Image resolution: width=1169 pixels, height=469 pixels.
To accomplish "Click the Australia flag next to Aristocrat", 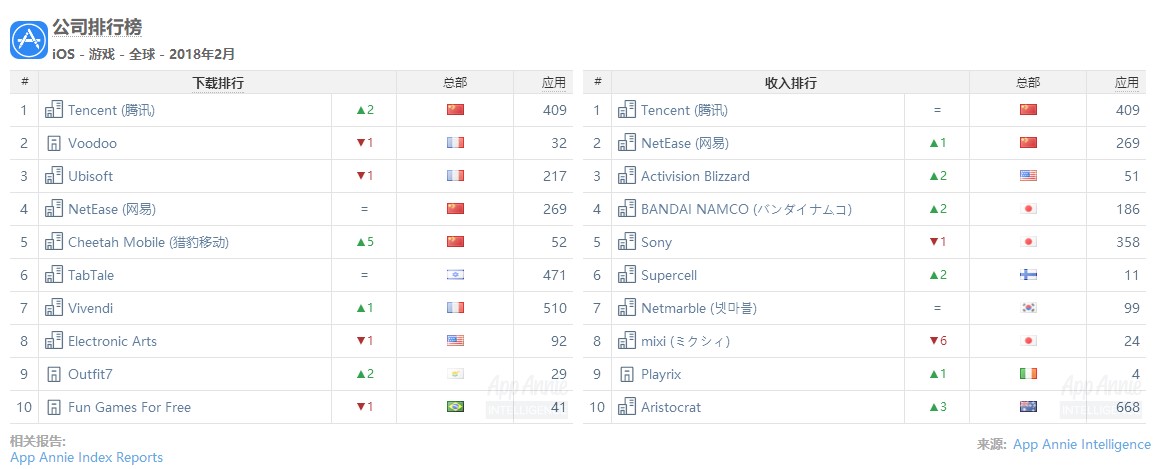I will [x=1028, y=407].
